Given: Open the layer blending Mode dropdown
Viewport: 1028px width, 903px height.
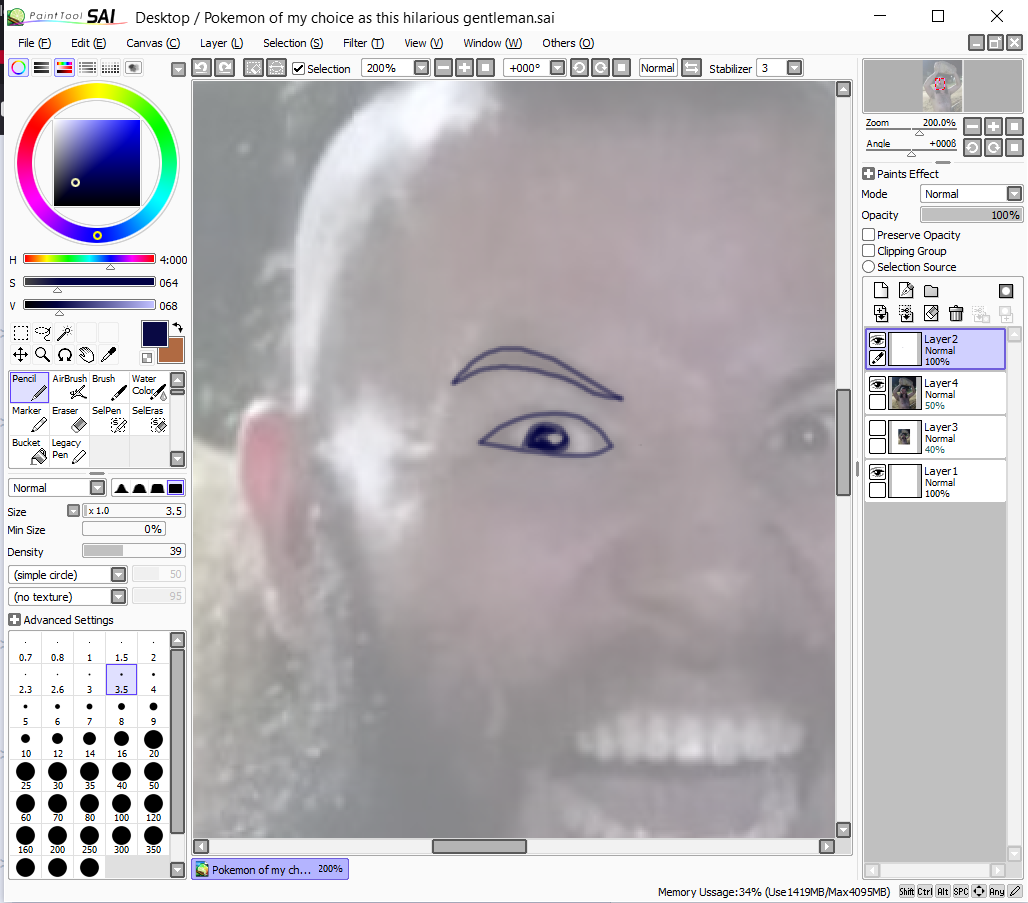Looking at the screenshot, I should [x=1014, y=193].
